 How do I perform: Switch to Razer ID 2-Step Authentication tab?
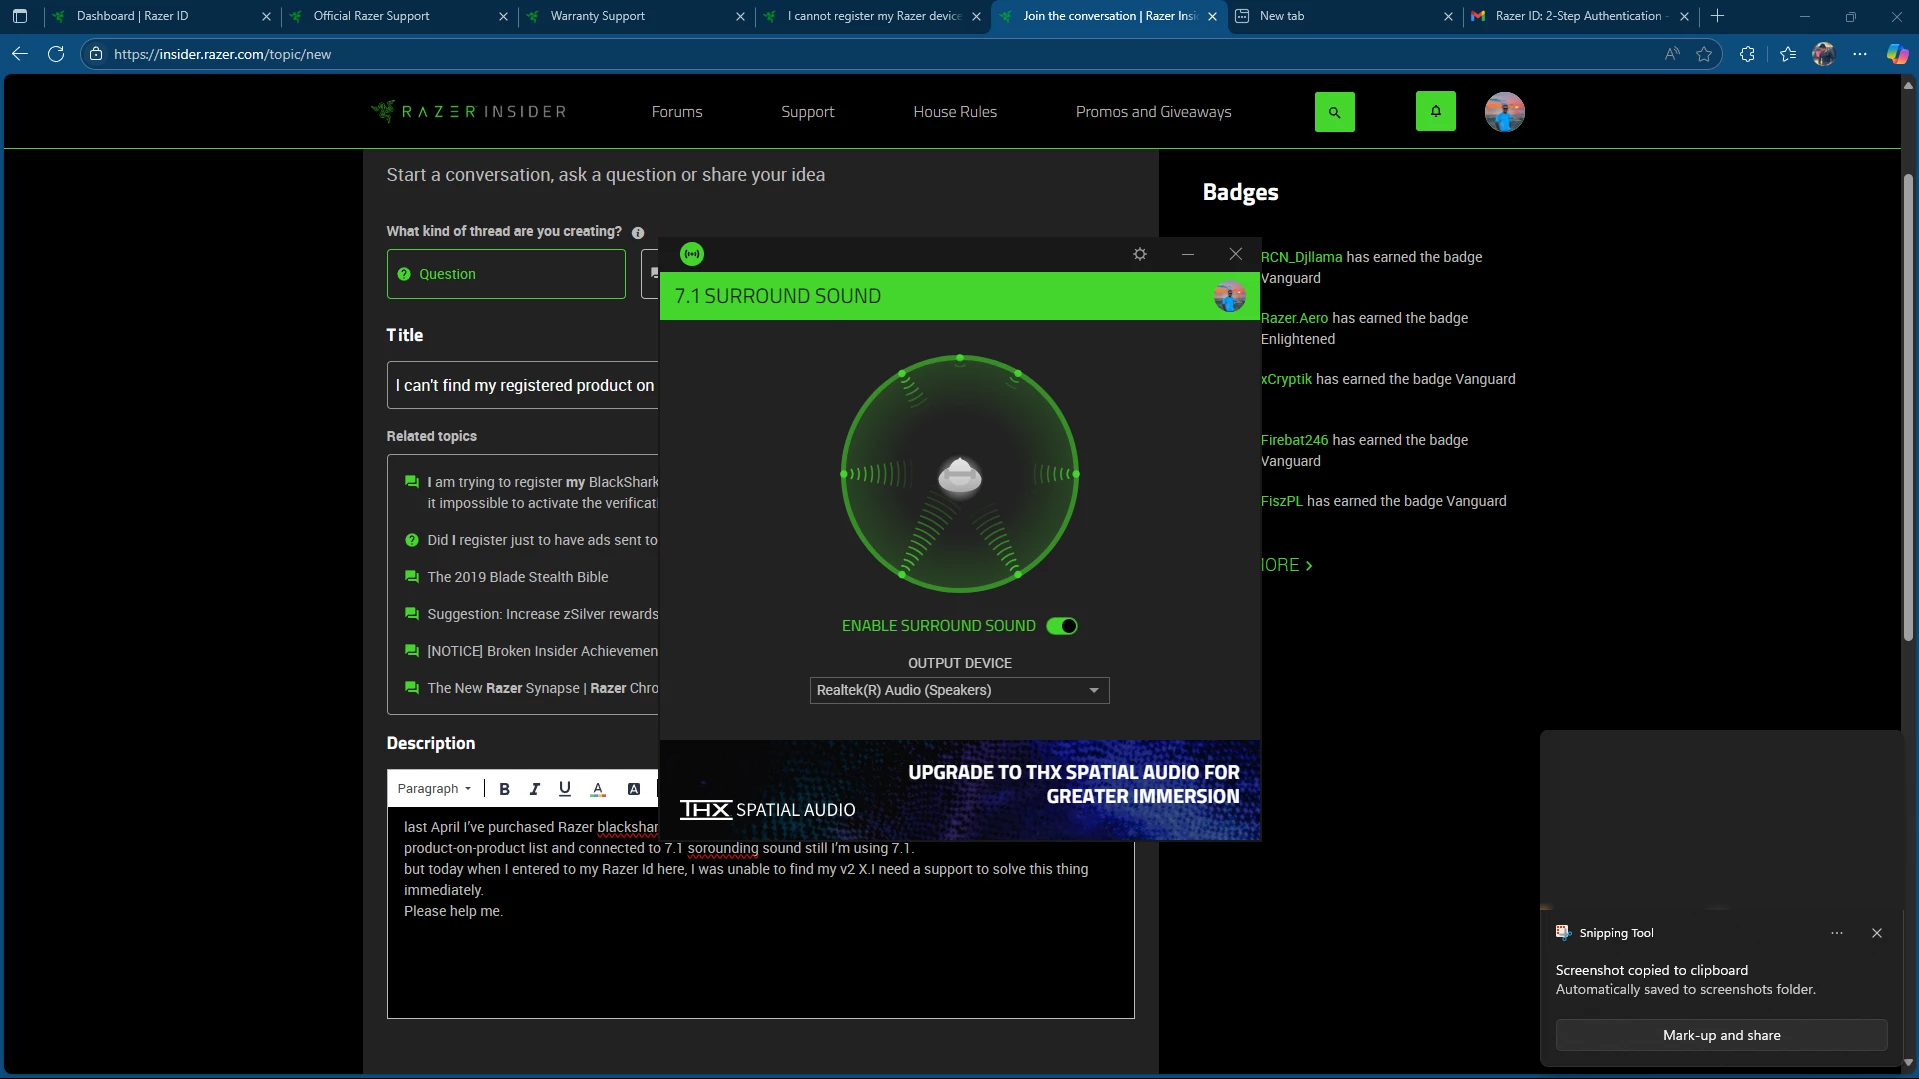coord(1582,16)
